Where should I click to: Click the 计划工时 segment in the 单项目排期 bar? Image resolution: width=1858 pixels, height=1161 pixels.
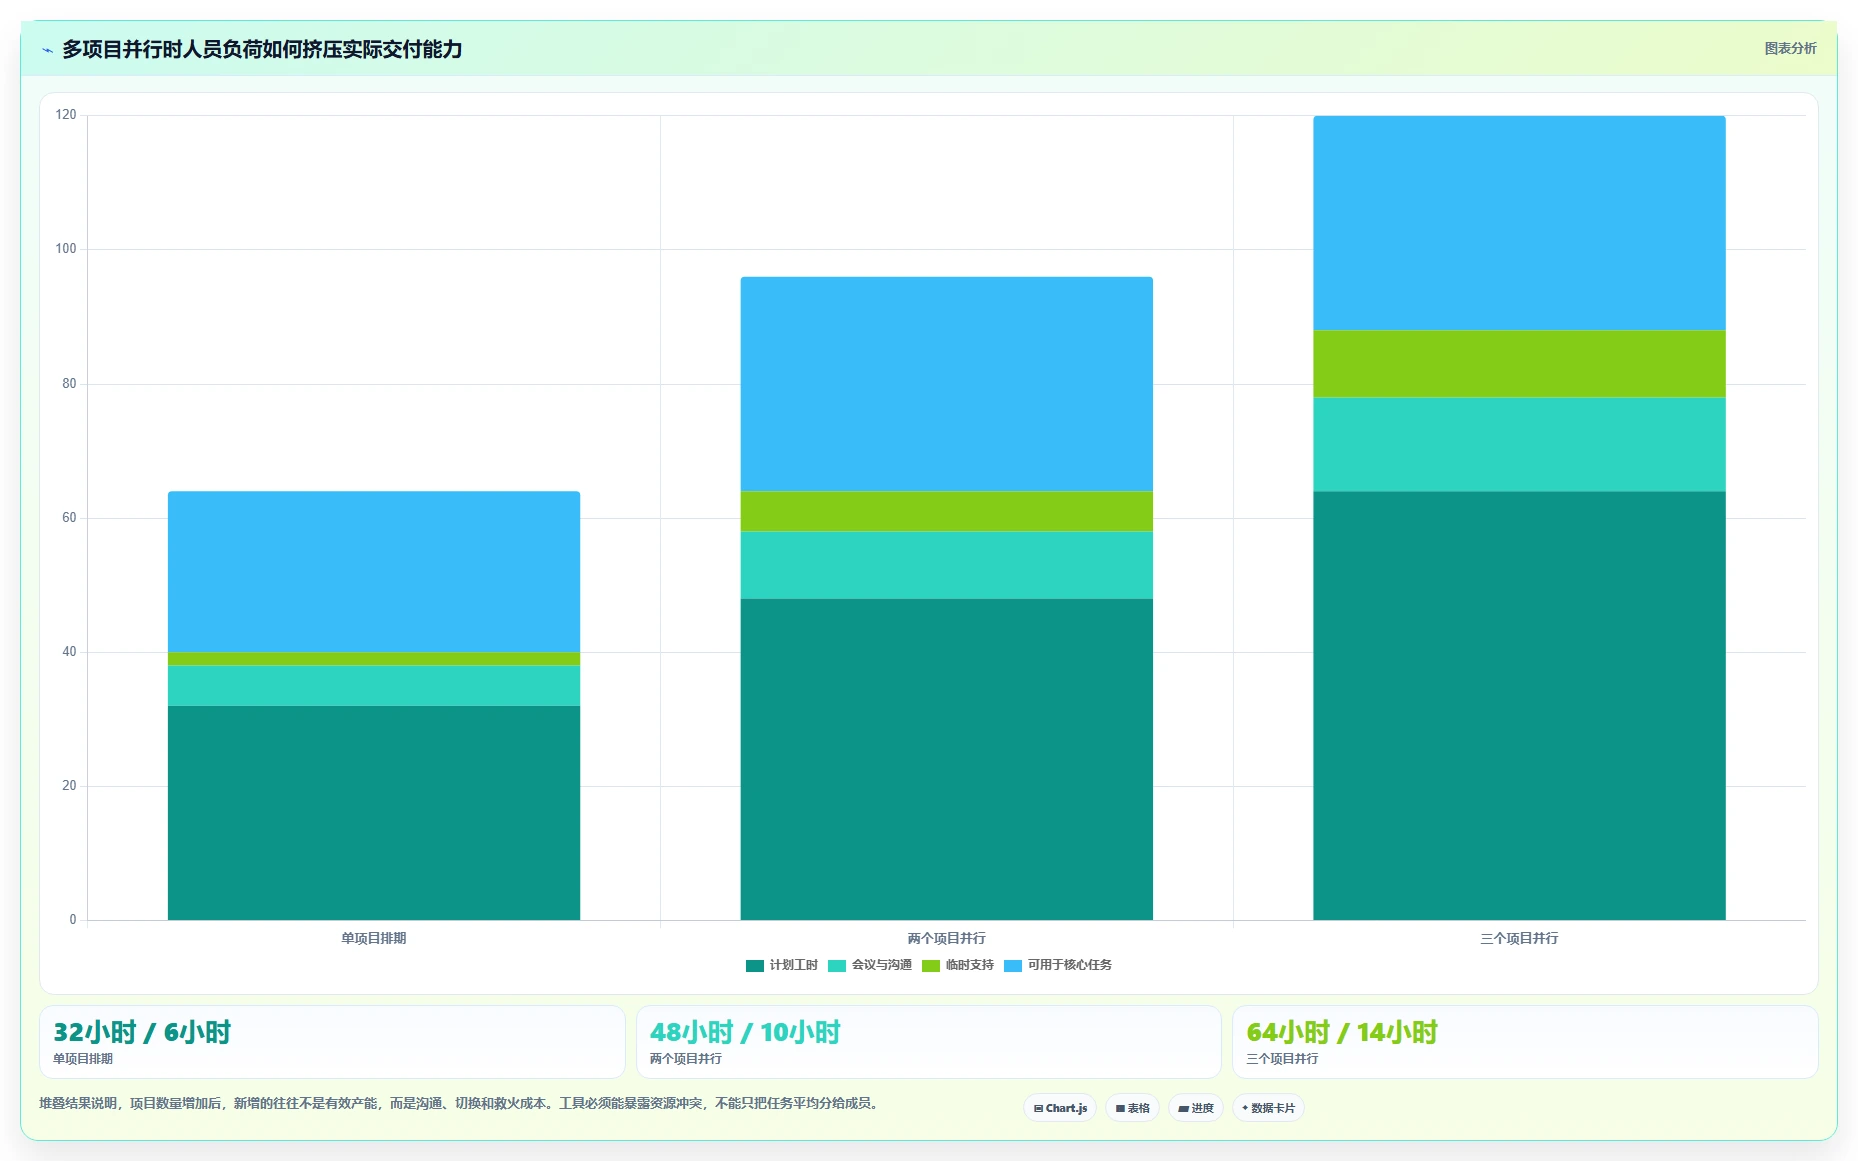[374, 813]
